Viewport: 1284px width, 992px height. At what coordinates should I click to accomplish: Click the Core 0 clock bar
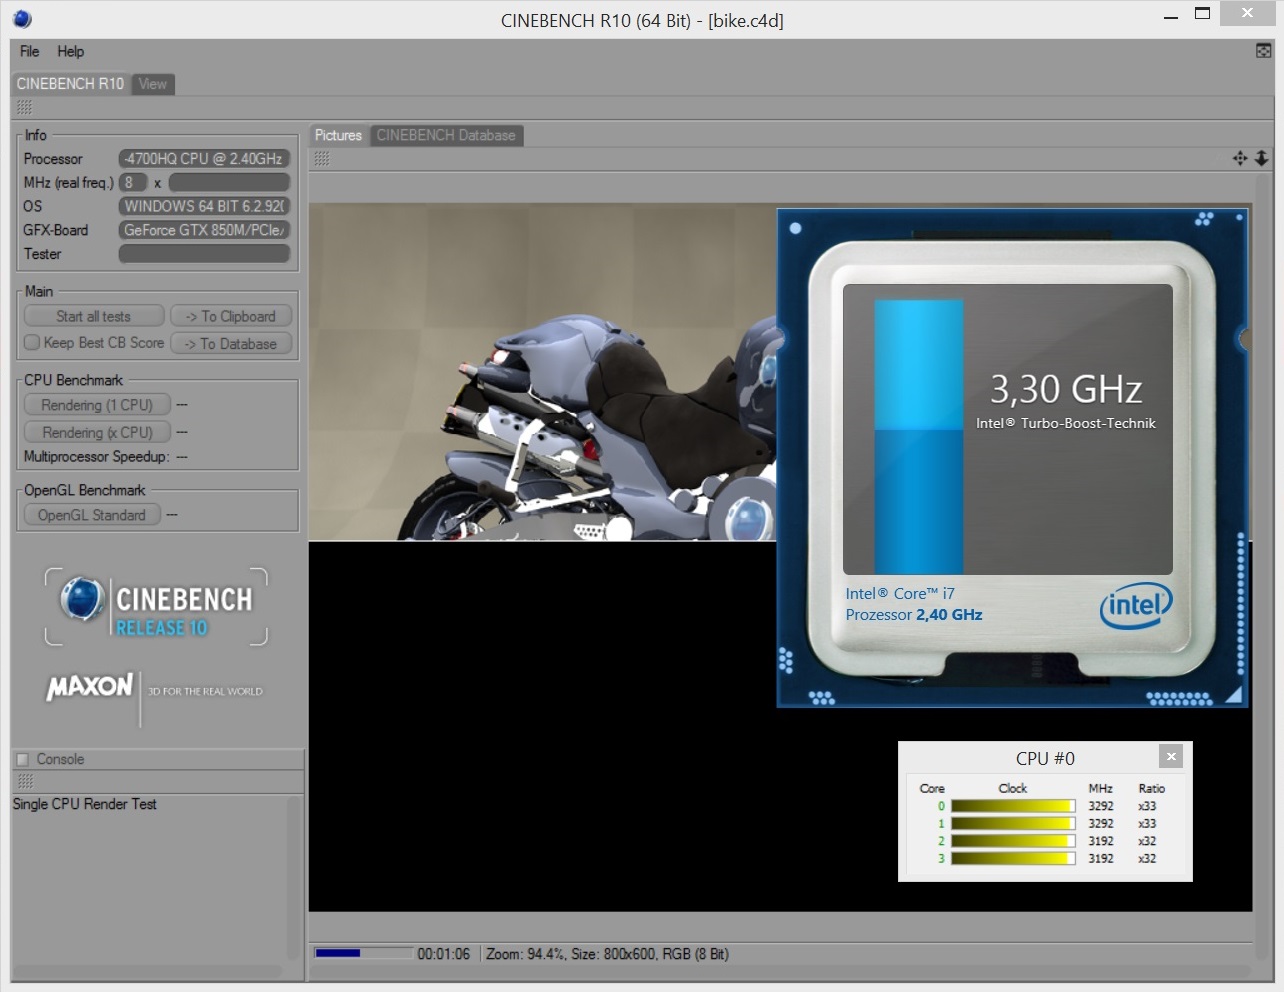click(x=1012, y=806)
